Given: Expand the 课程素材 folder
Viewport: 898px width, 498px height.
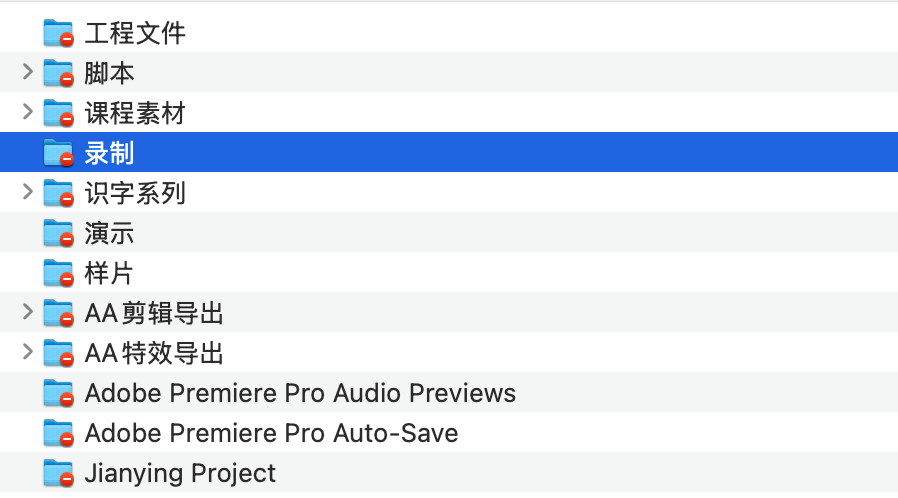Looking at the screenshot, I should 27,112.
